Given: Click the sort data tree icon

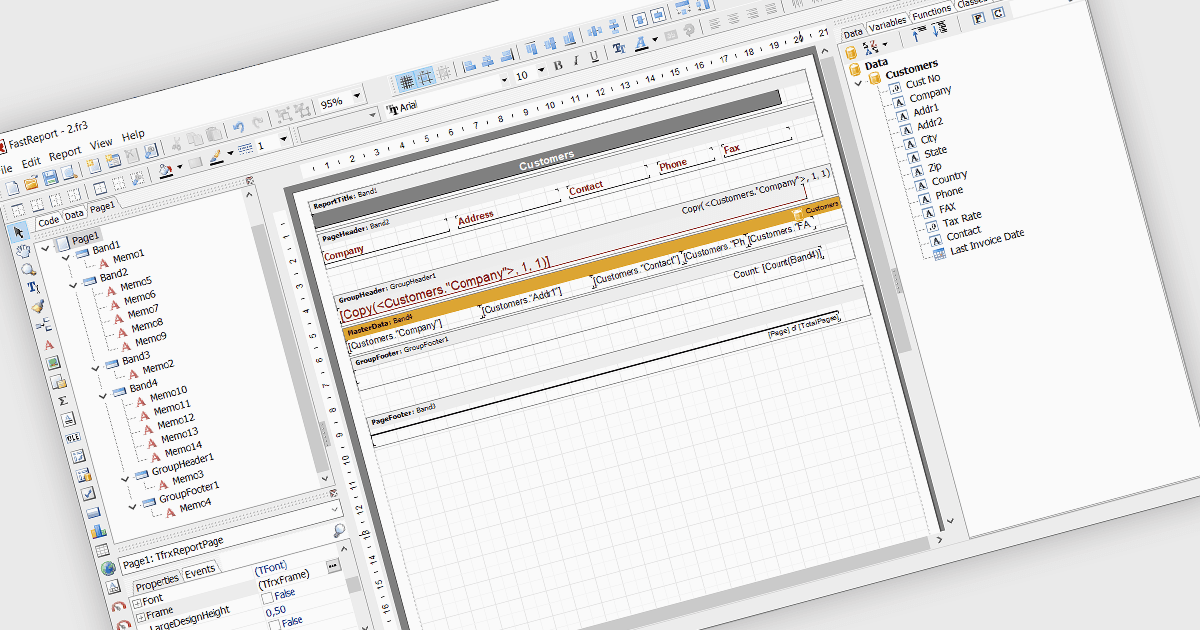Looking at the screenshot, I should click(871, 46).
